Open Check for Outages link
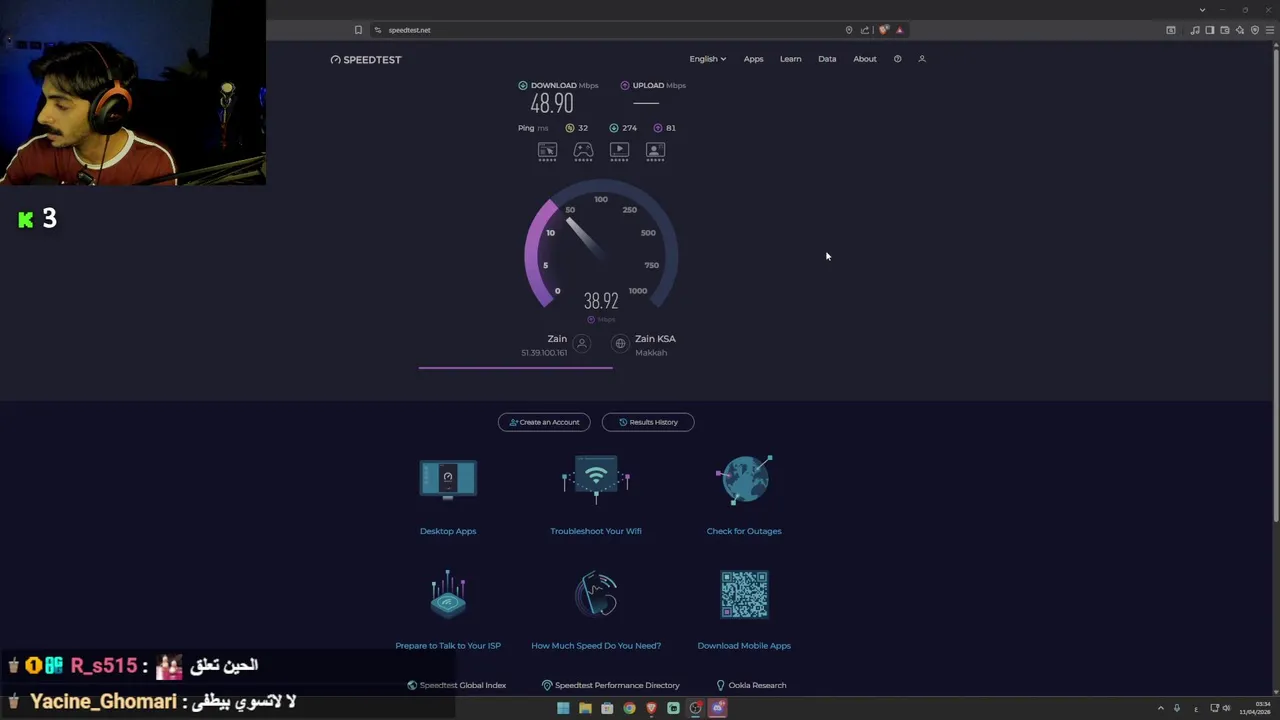The height and width of the screenshot is (720, 1280). click(x=744, y=531)
